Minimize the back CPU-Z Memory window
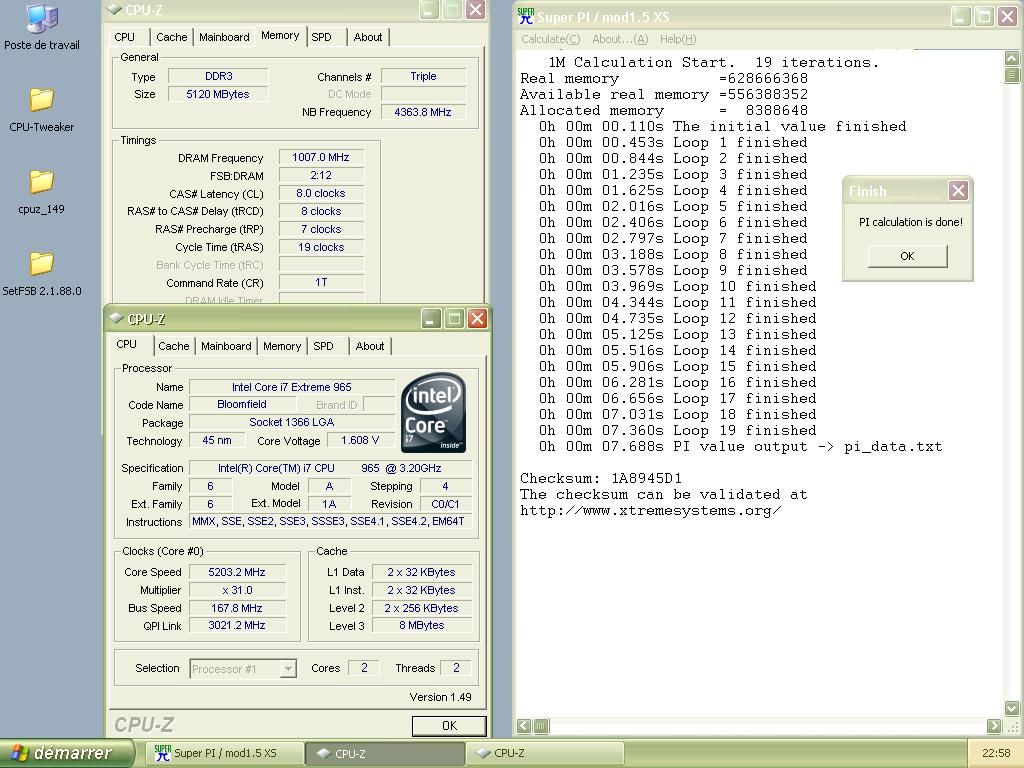The height and width of the screenshot is (768, 1024). [429, 10]
